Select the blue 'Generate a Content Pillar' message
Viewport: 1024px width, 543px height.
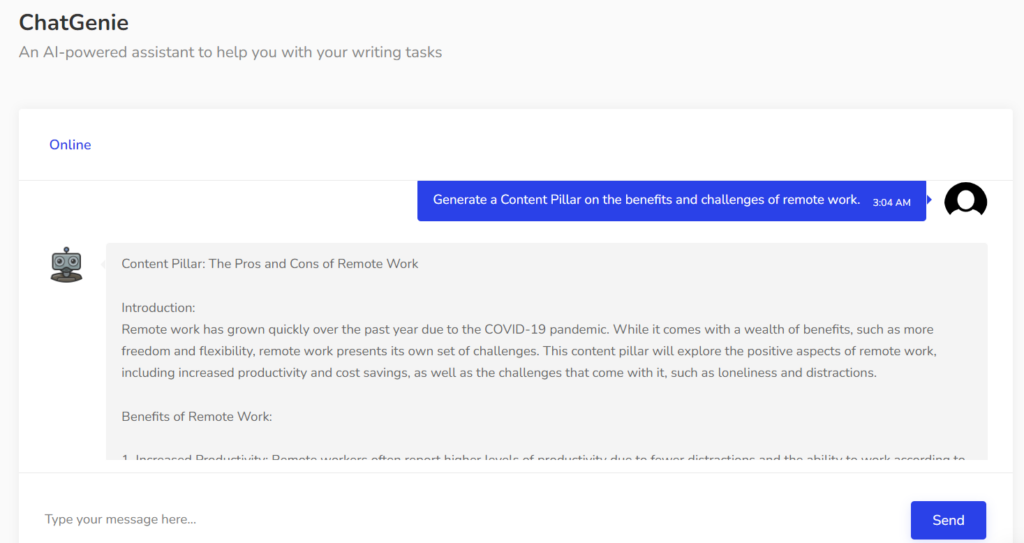coord(646,200)
